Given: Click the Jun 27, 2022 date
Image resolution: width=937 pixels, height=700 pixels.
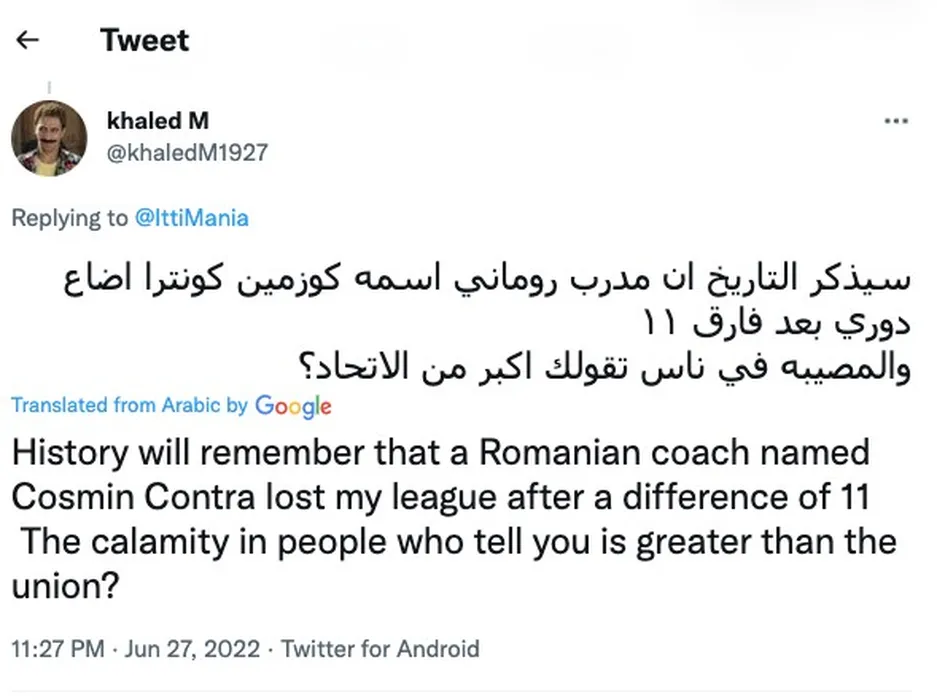Looking at the screenshot, I should 193,649.
